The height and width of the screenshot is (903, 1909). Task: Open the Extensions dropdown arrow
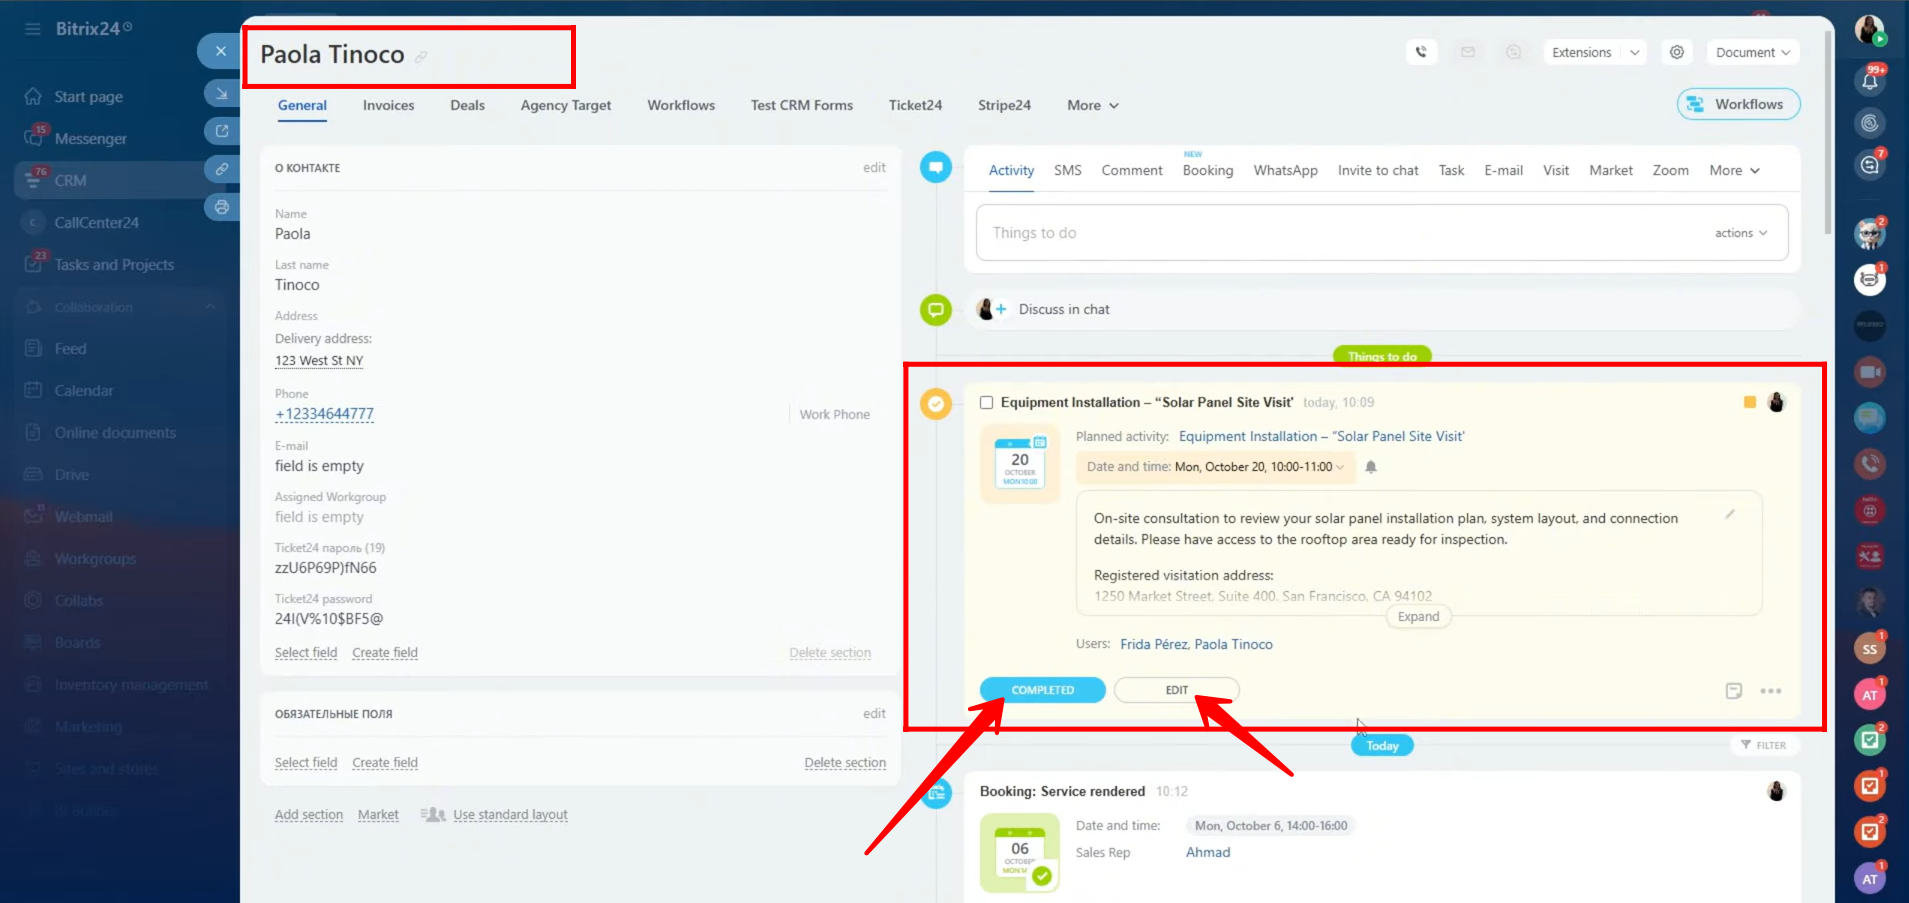coord(1635,53)
